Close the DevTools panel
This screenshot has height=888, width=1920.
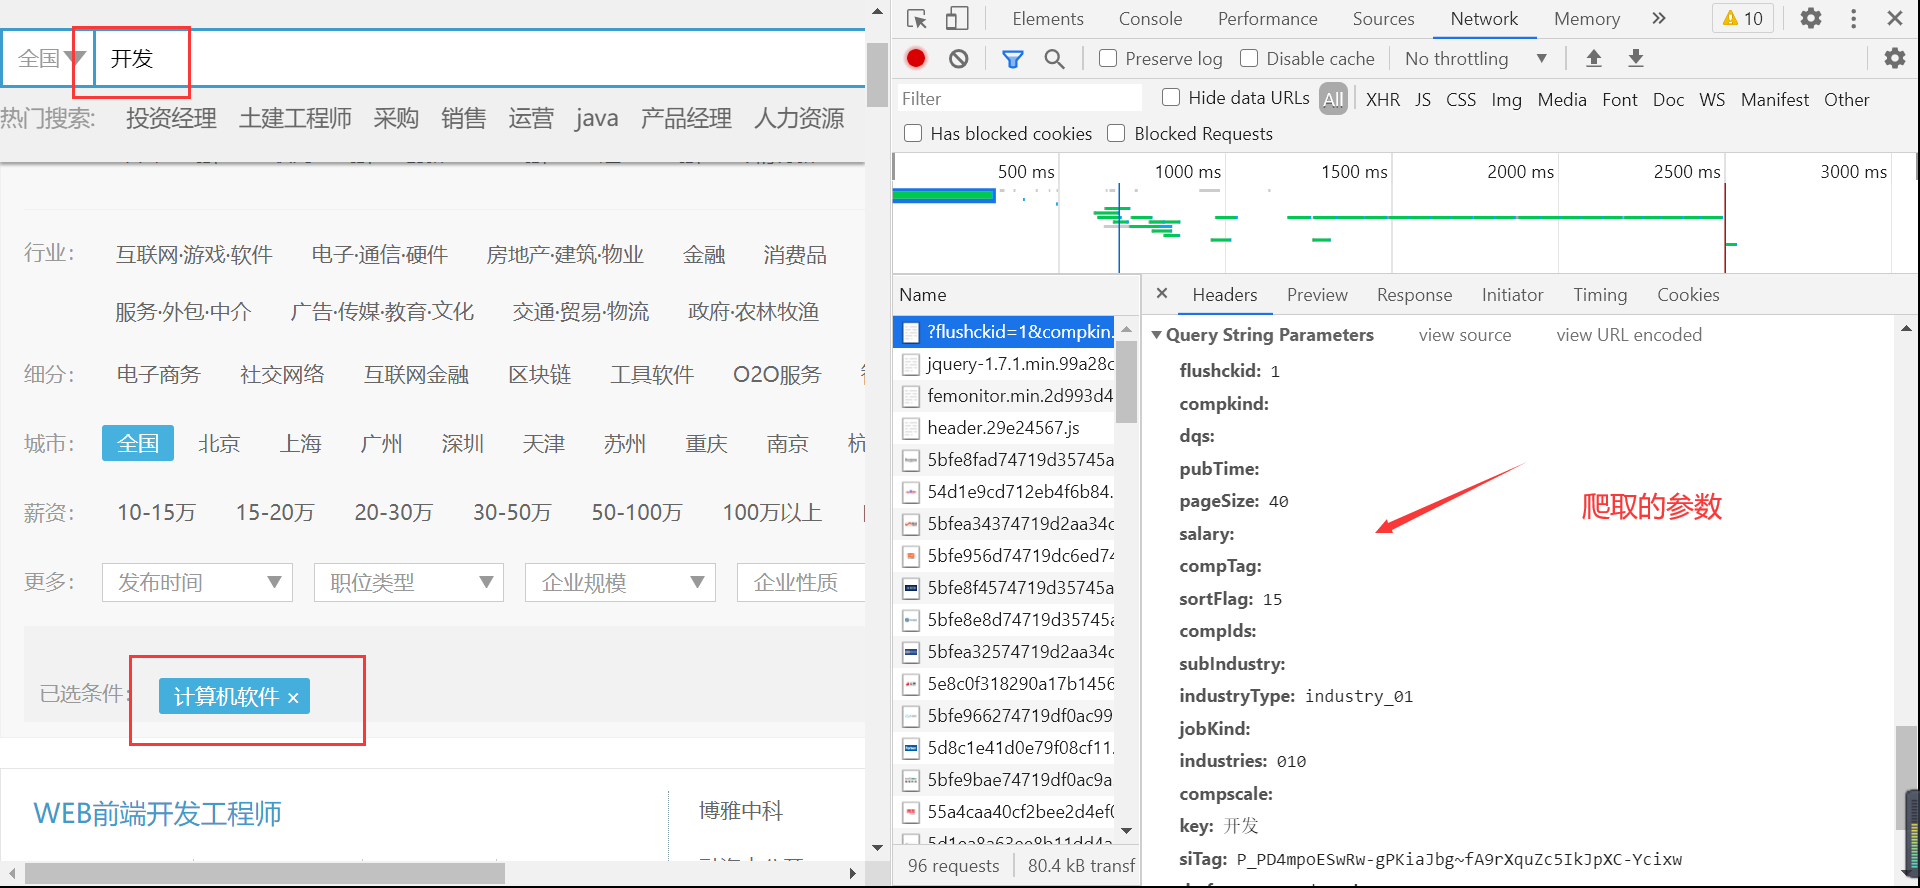1894,18
